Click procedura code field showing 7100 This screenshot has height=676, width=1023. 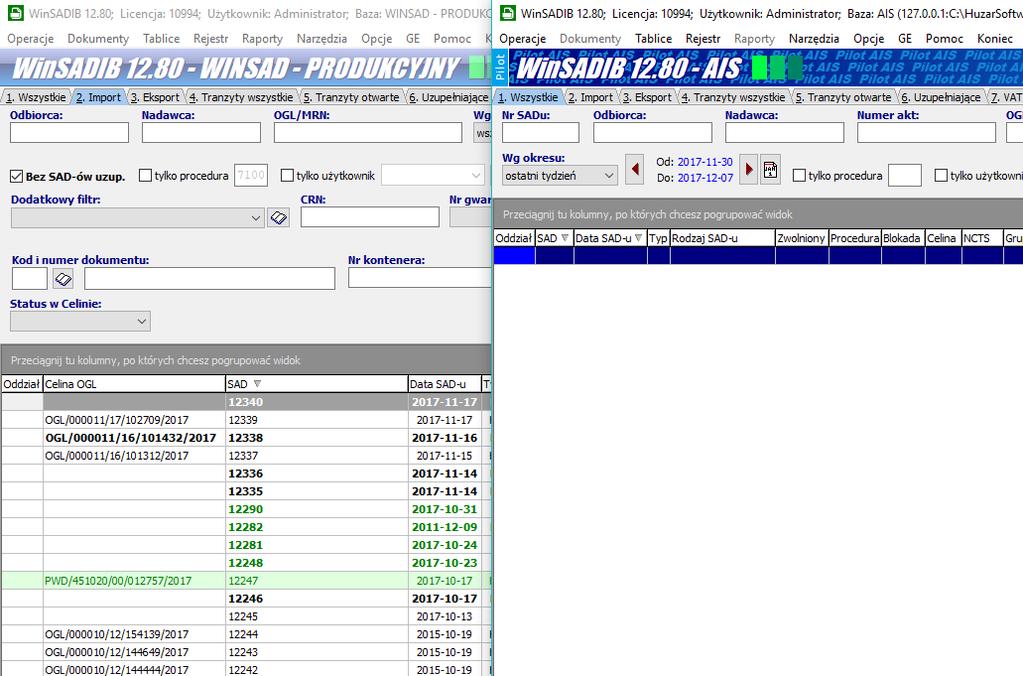251,176
